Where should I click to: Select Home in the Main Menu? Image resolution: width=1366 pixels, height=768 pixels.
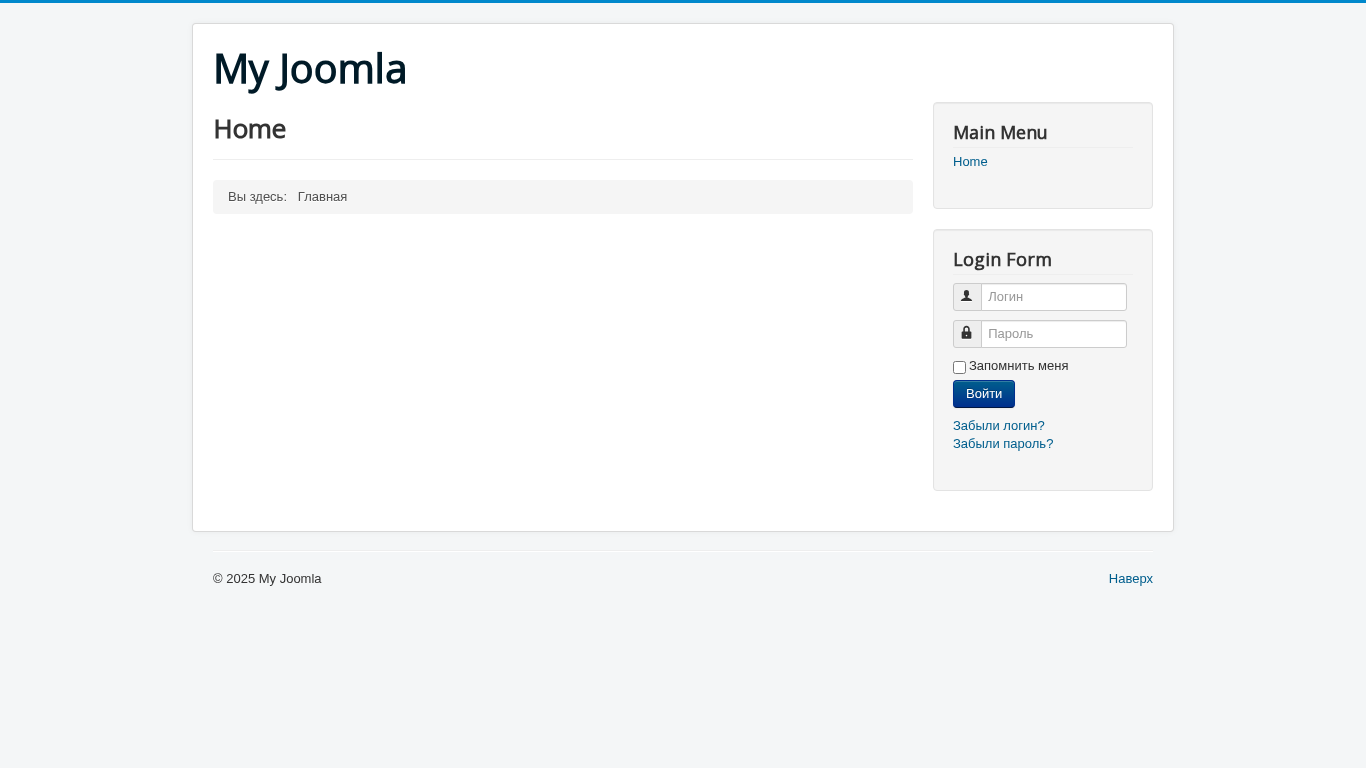click(x=970, y=162)
